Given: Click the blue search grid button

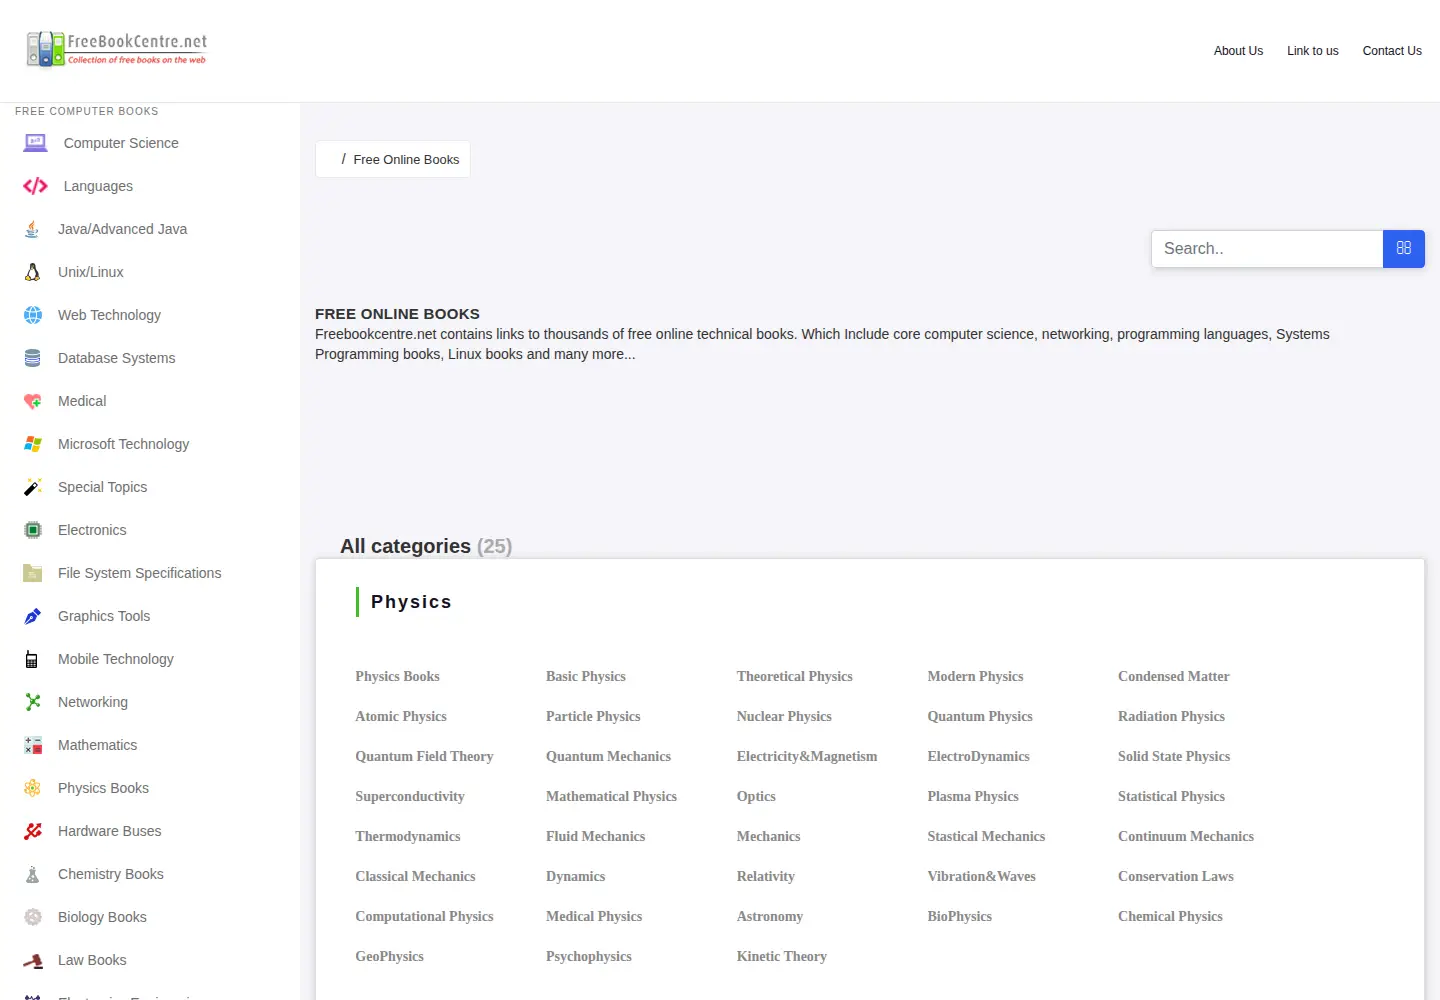Looking at the screenshot, I should (x=1403, y=248).
